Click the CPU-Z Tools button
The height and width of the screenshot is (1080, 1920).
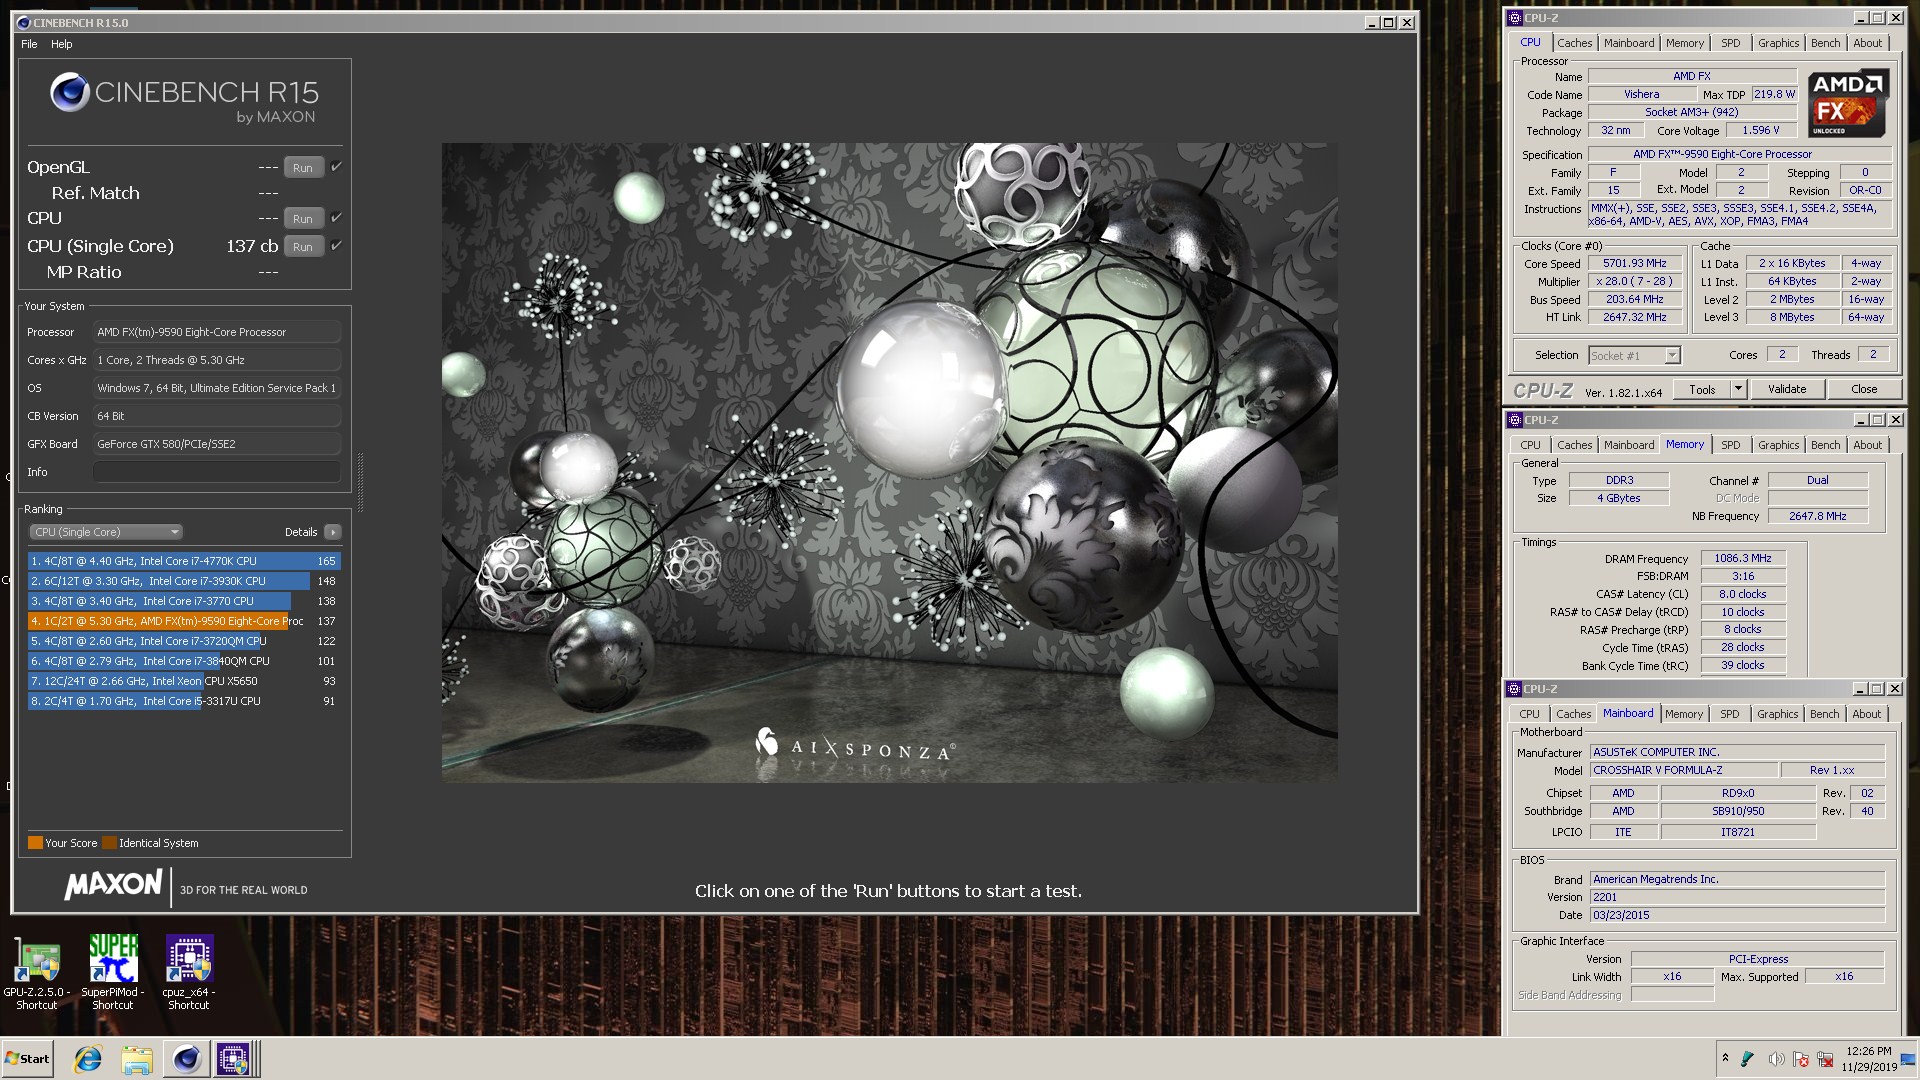[1702, 390]
